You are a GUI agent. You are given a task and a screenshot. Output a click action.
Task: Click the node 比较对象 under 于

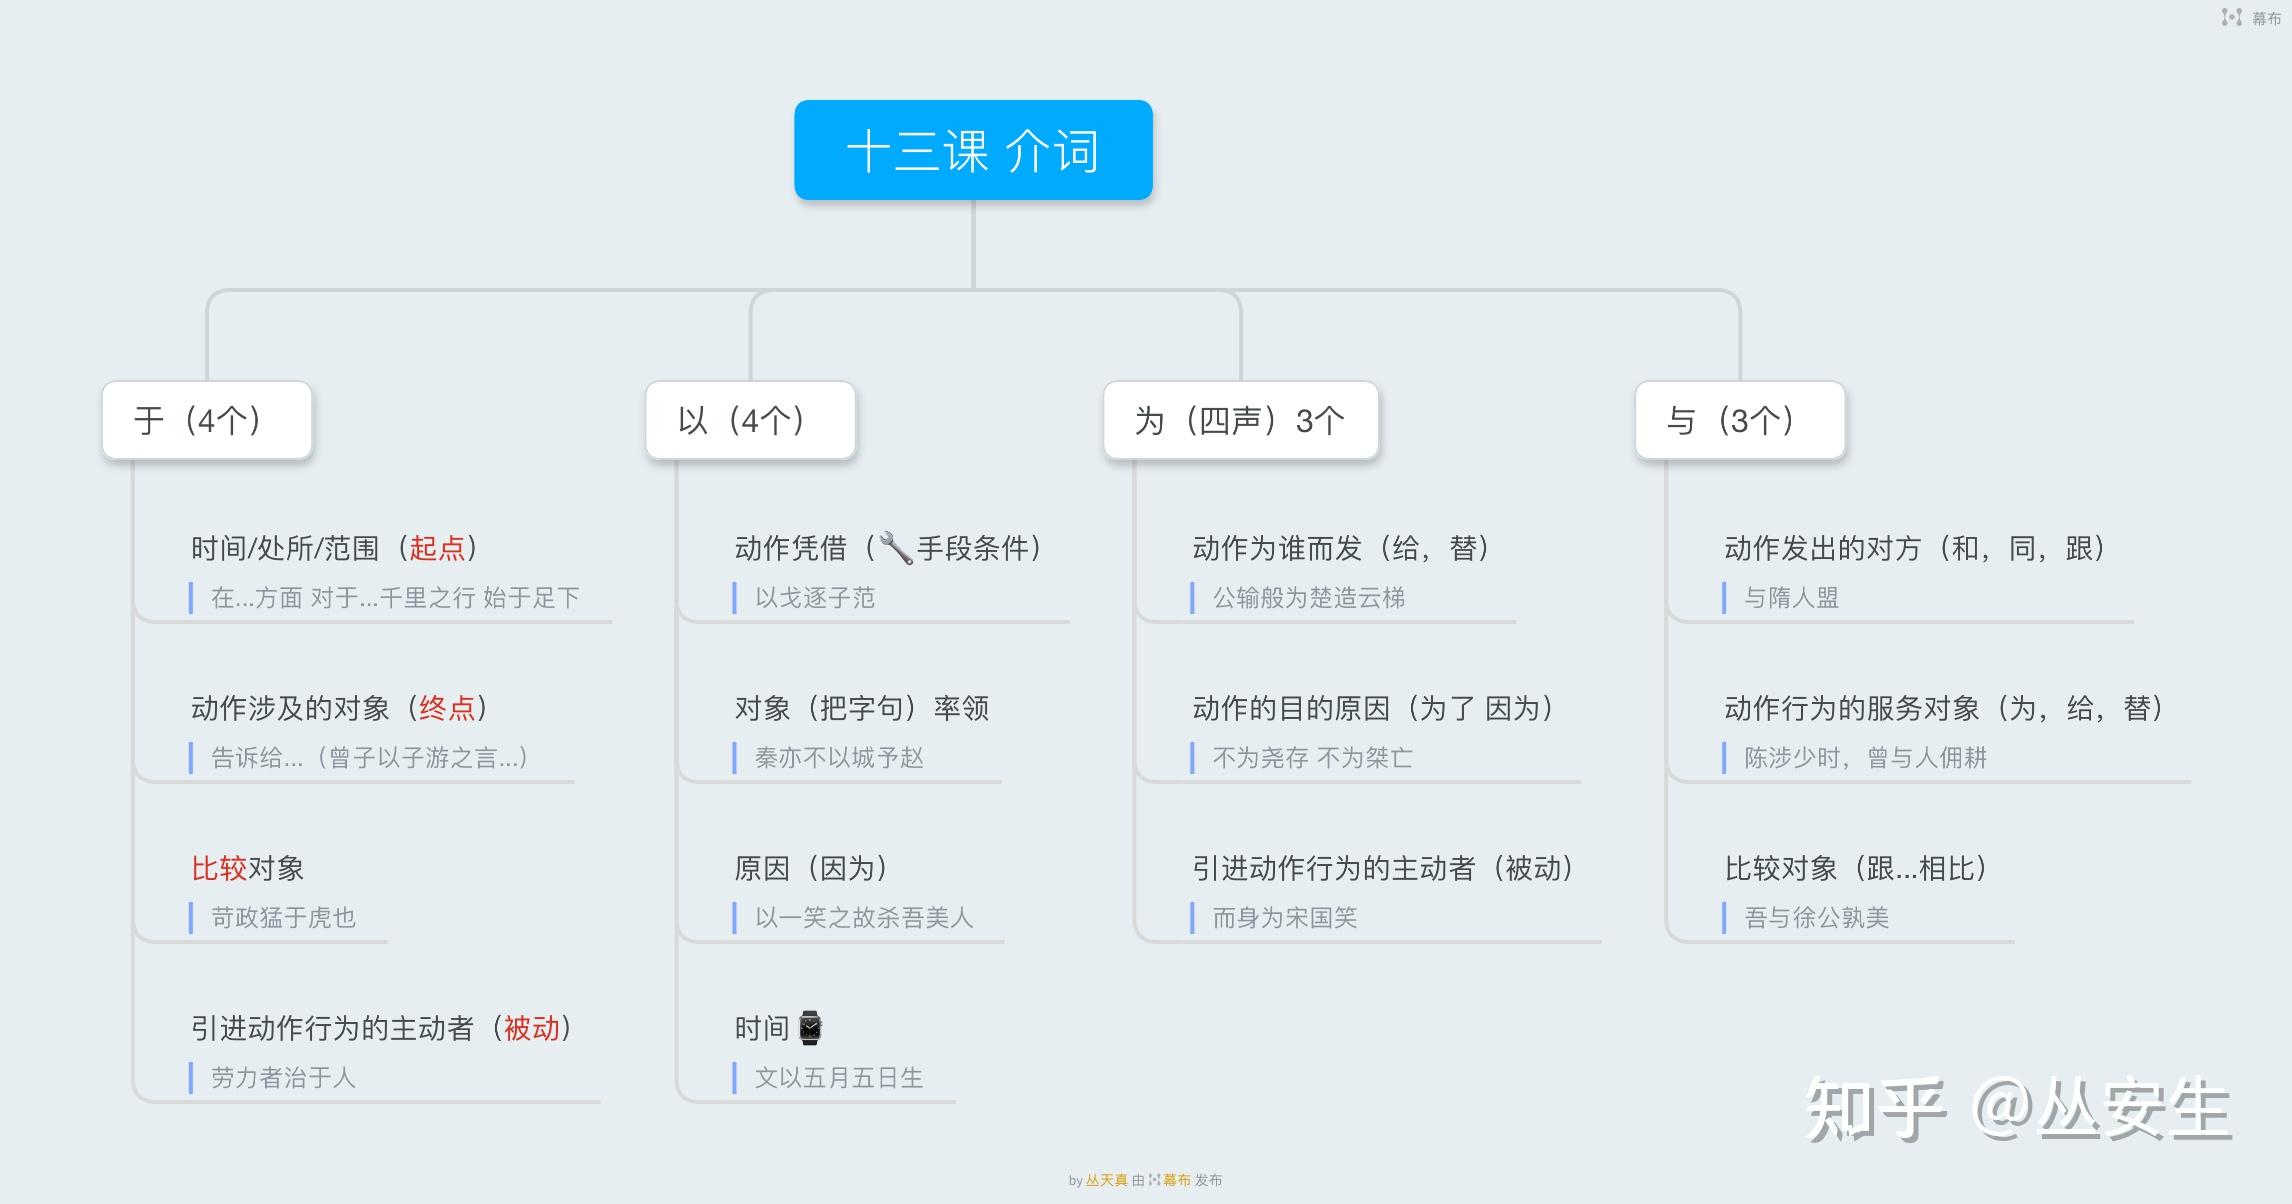(x=247, y=868)
